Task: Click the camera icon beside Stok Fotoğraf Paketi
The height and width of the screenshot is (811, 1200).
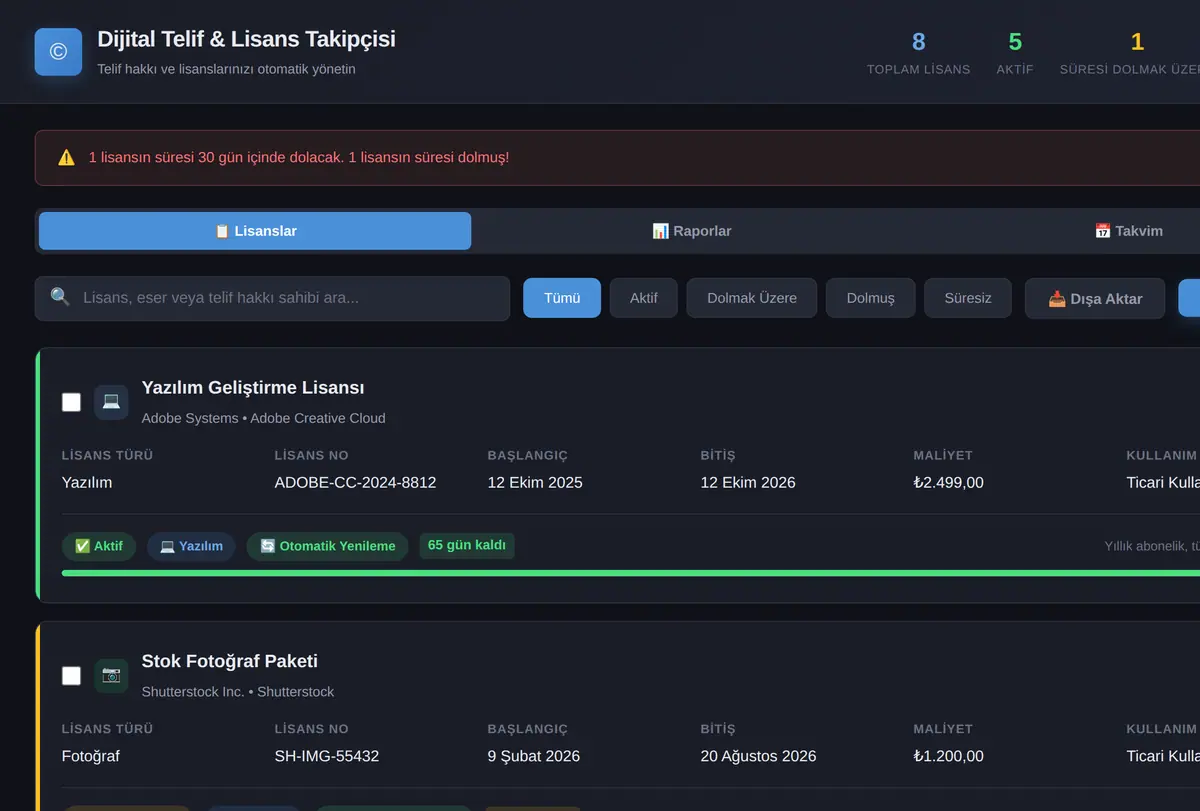Action: point(111,675)
